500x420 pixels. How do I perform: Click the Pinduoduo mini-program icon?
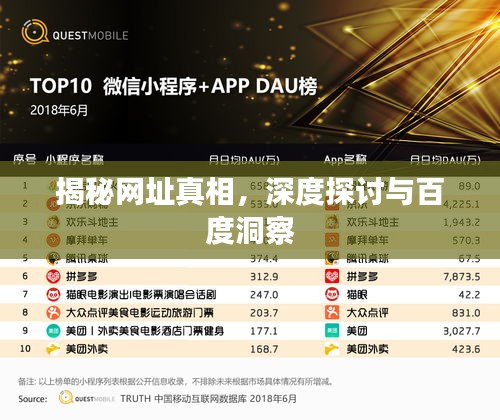click(x=53, y=276)
